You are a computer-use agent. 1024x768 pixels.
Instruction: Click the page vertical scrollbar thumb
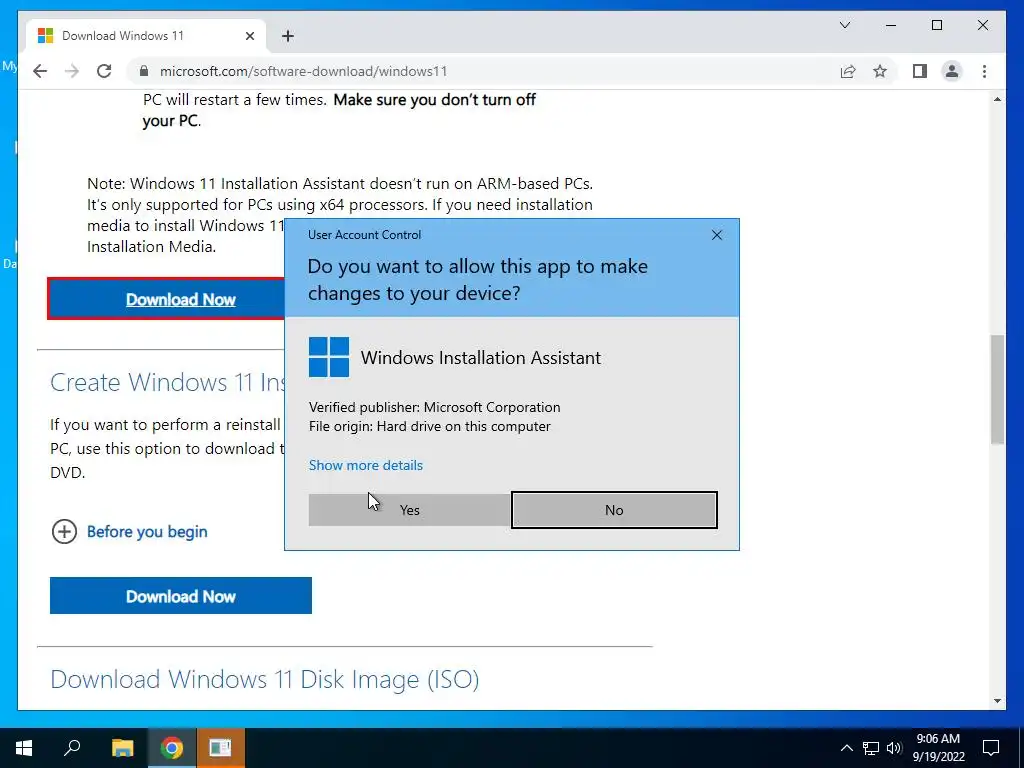tap(997, 390)
